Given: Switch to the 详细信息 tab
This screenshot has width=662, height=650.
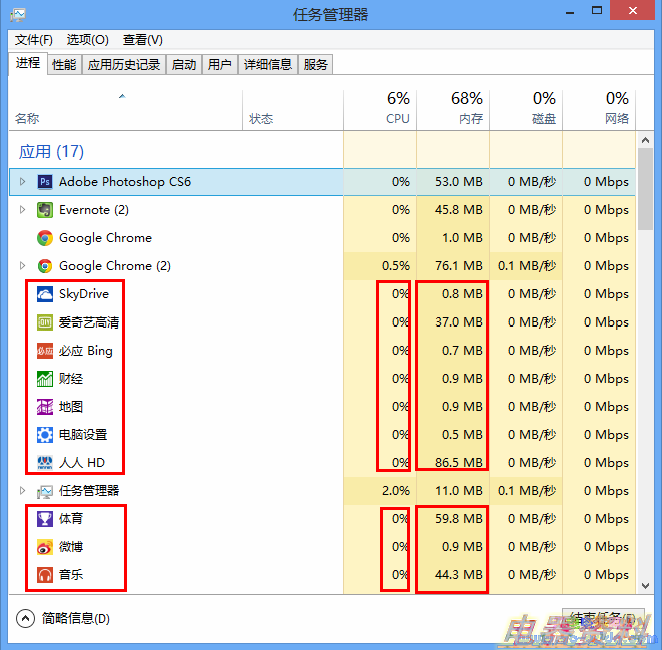Looking at the screenshot, I should tap(268, 65).
